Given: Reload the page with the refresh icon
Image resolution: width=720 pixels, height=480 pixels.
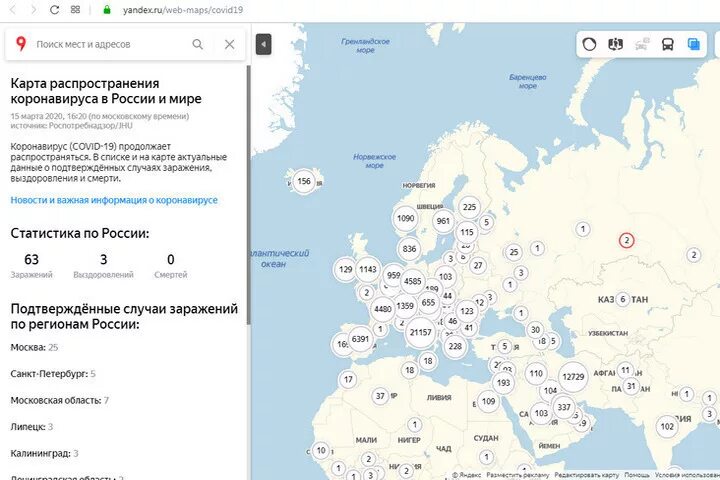Looking at the screenshot, I should (54, 10).
